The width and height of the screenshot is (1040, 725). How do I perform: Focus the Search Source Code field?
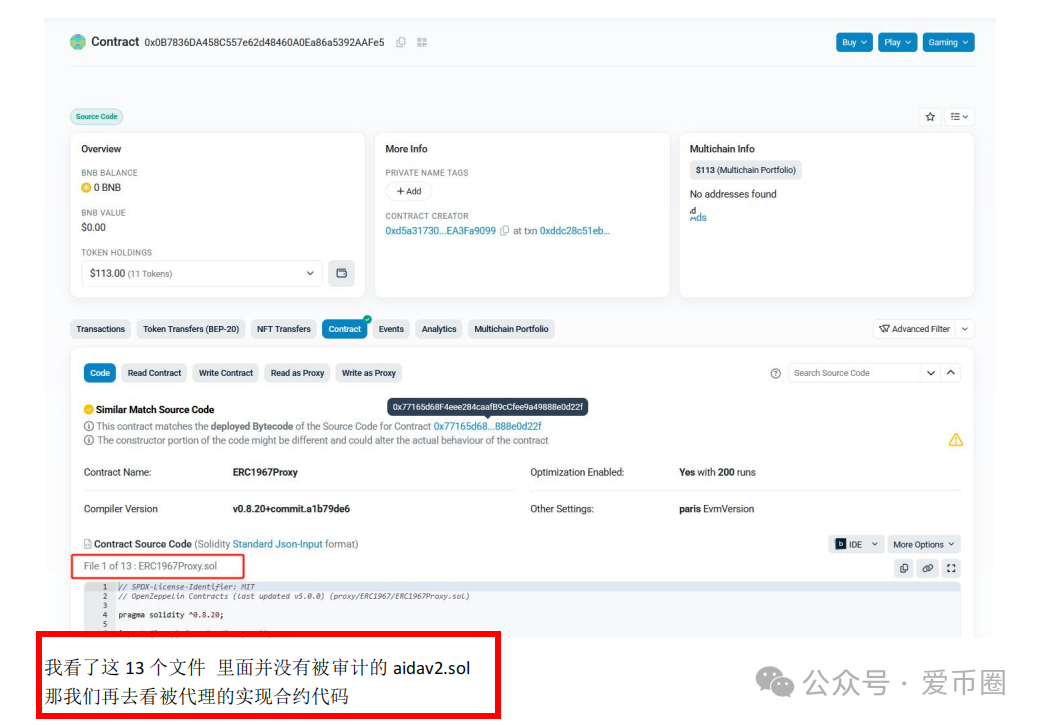854,373
